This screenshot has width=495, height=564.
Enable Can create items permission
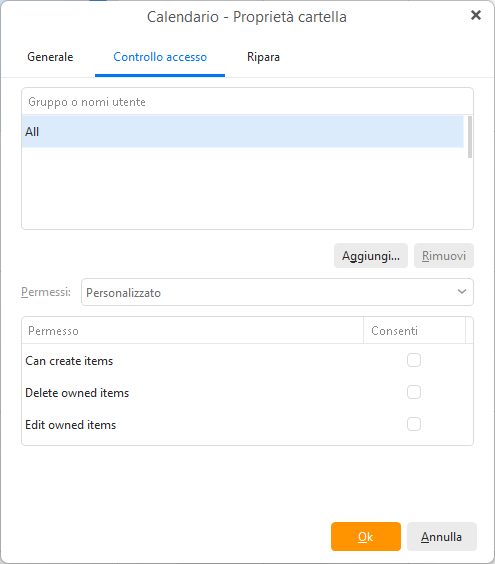[x=414, y=360]
